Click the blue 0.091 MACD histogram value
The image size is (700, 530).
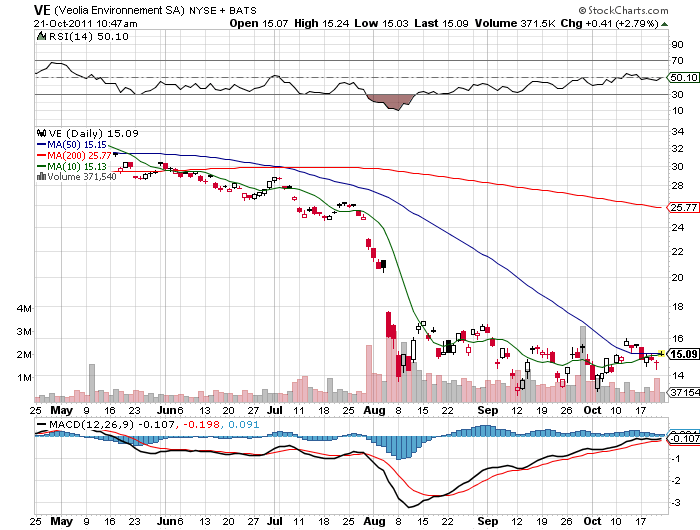[x=243, y=424]
